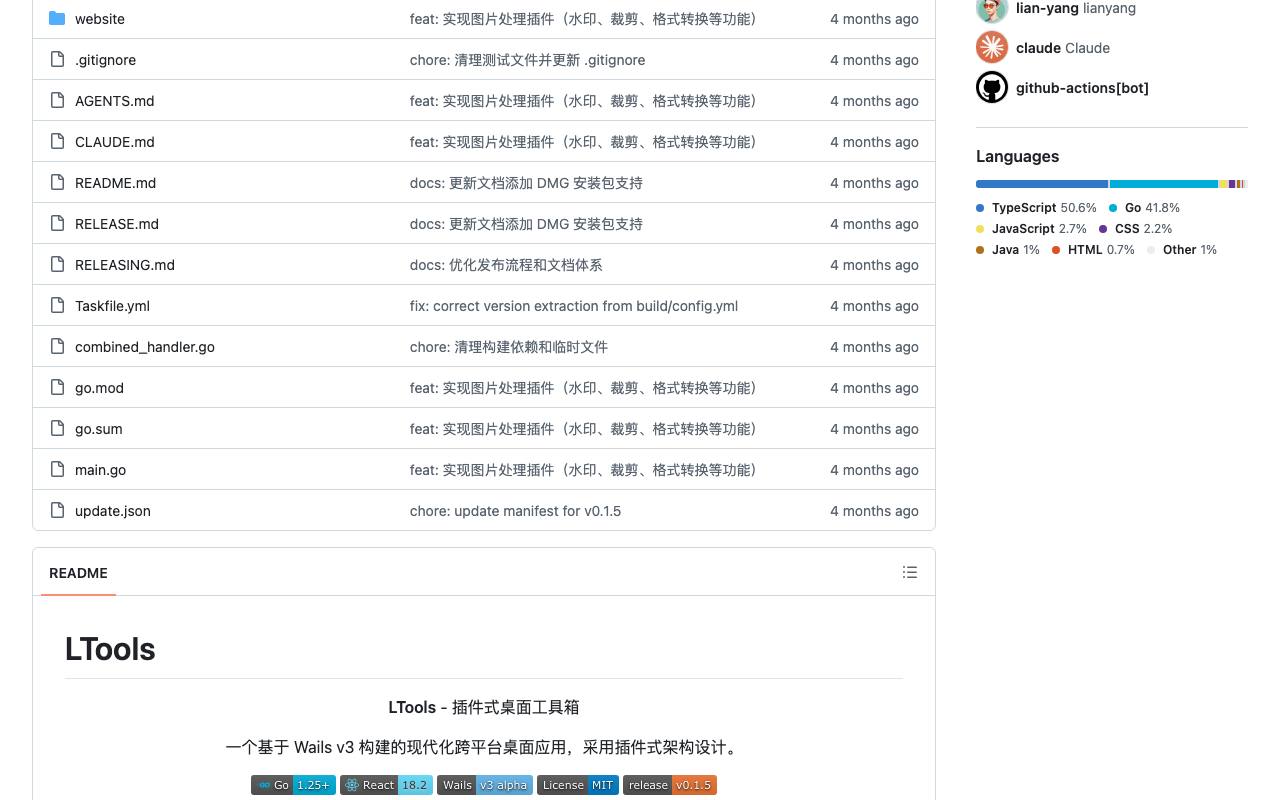Click the file icon beside main.go
The height and width of the screenshot is (800, 1280).
(x=57, y=470)
